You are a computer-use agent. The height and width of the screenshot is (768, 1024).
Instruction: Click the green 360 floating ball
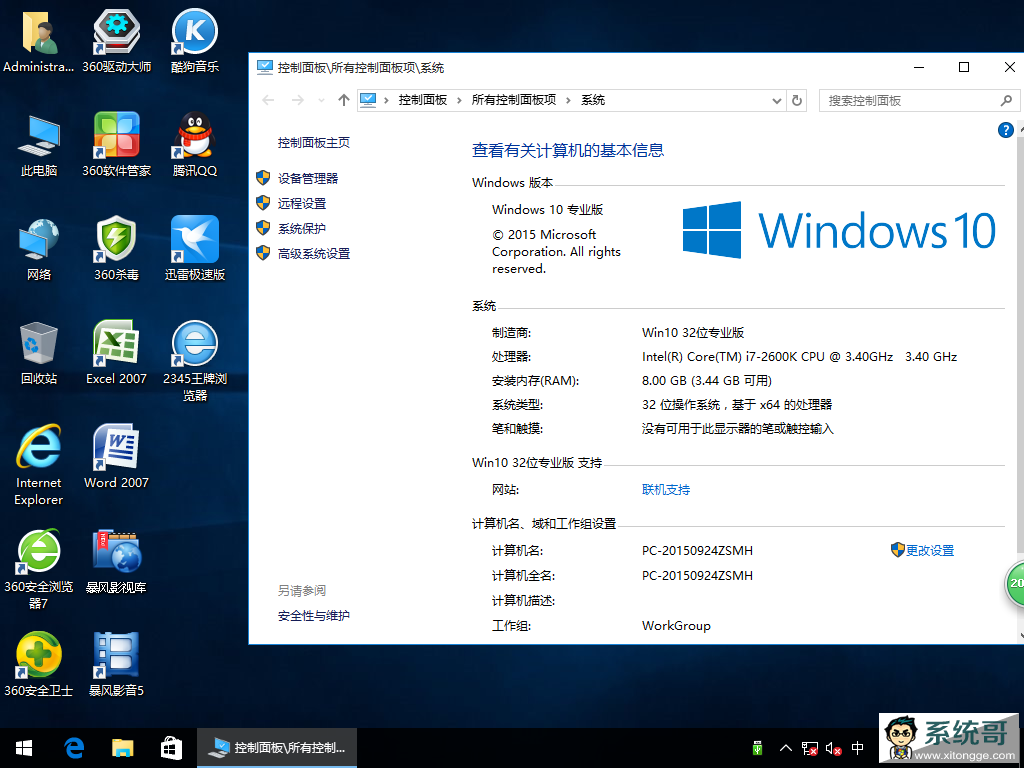coord(1014,583)
